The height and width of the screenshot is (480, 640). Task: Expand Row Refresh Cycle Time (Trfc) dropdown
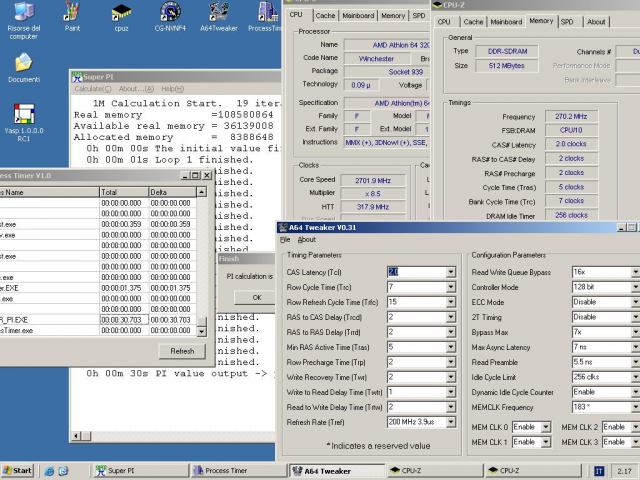point(451,302)
